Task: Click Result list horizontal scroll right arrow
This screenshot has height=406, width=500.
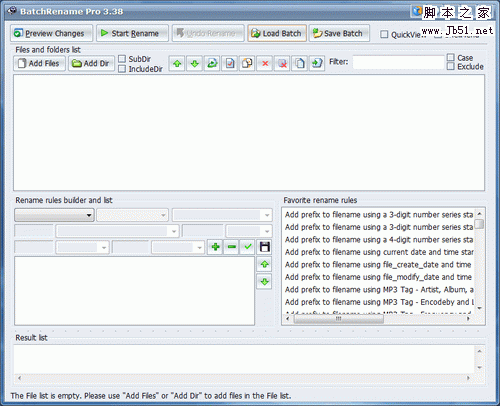Action: click(x=468, y=378)
